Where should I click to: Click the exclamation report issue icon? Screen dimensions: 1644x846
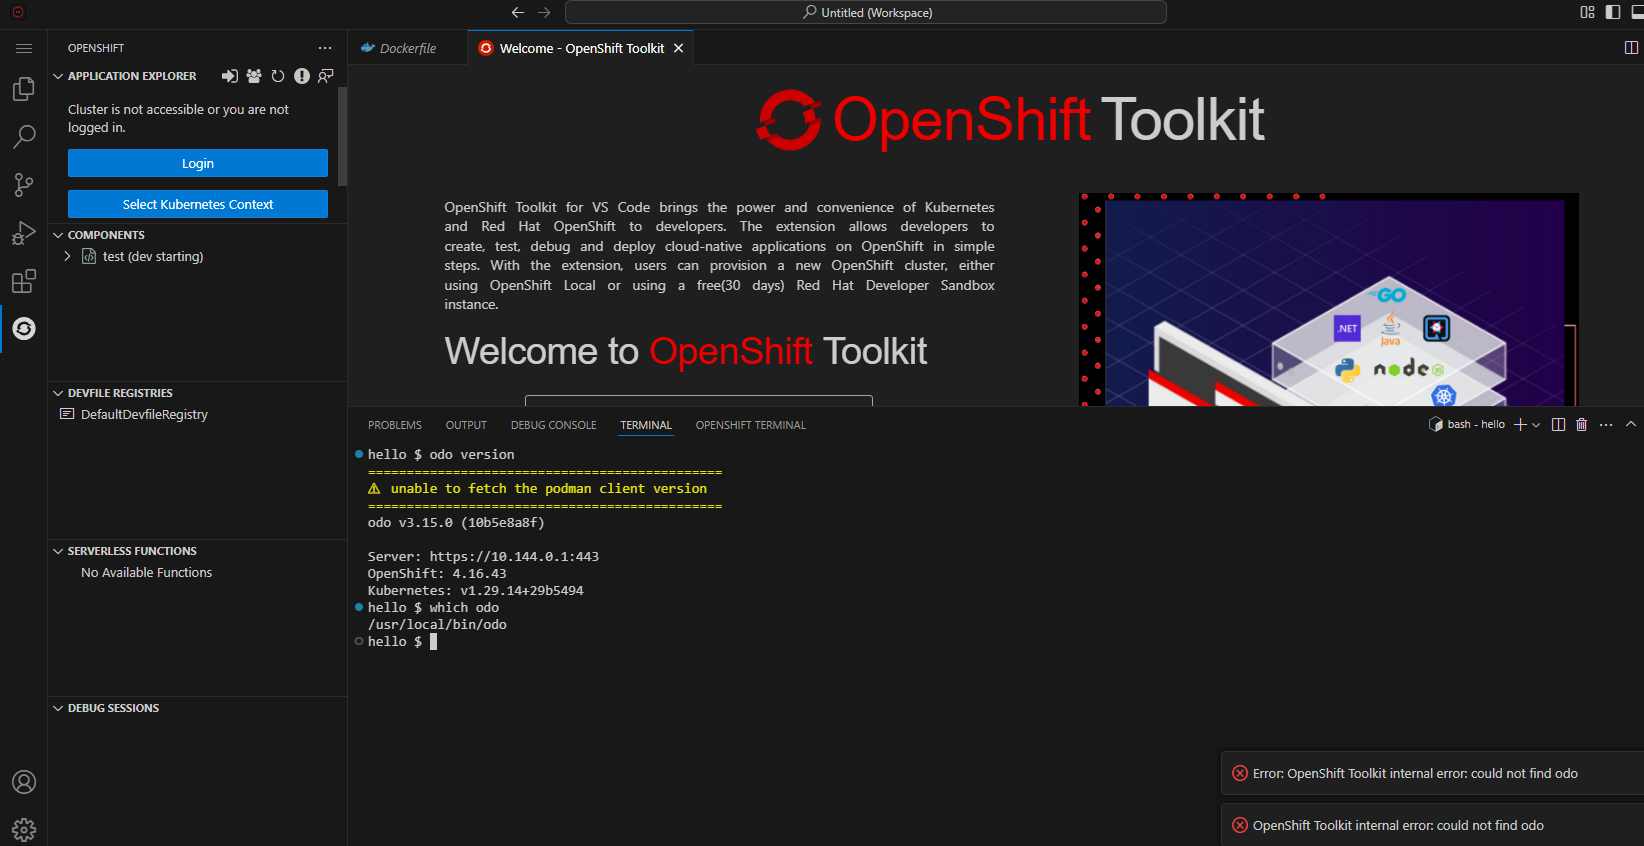(x=302, y=76)
